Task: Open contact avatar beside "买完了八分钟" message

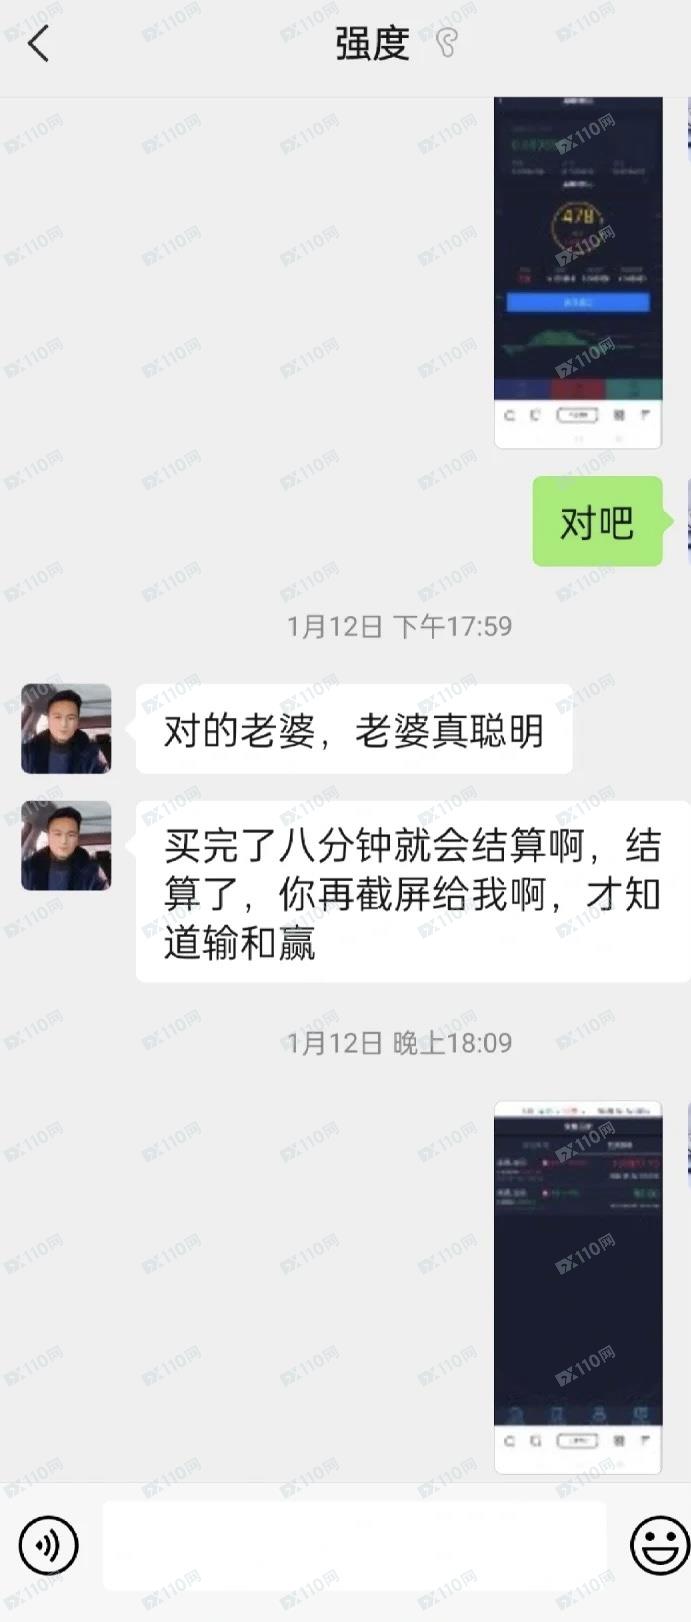Action: pos(66,845)
